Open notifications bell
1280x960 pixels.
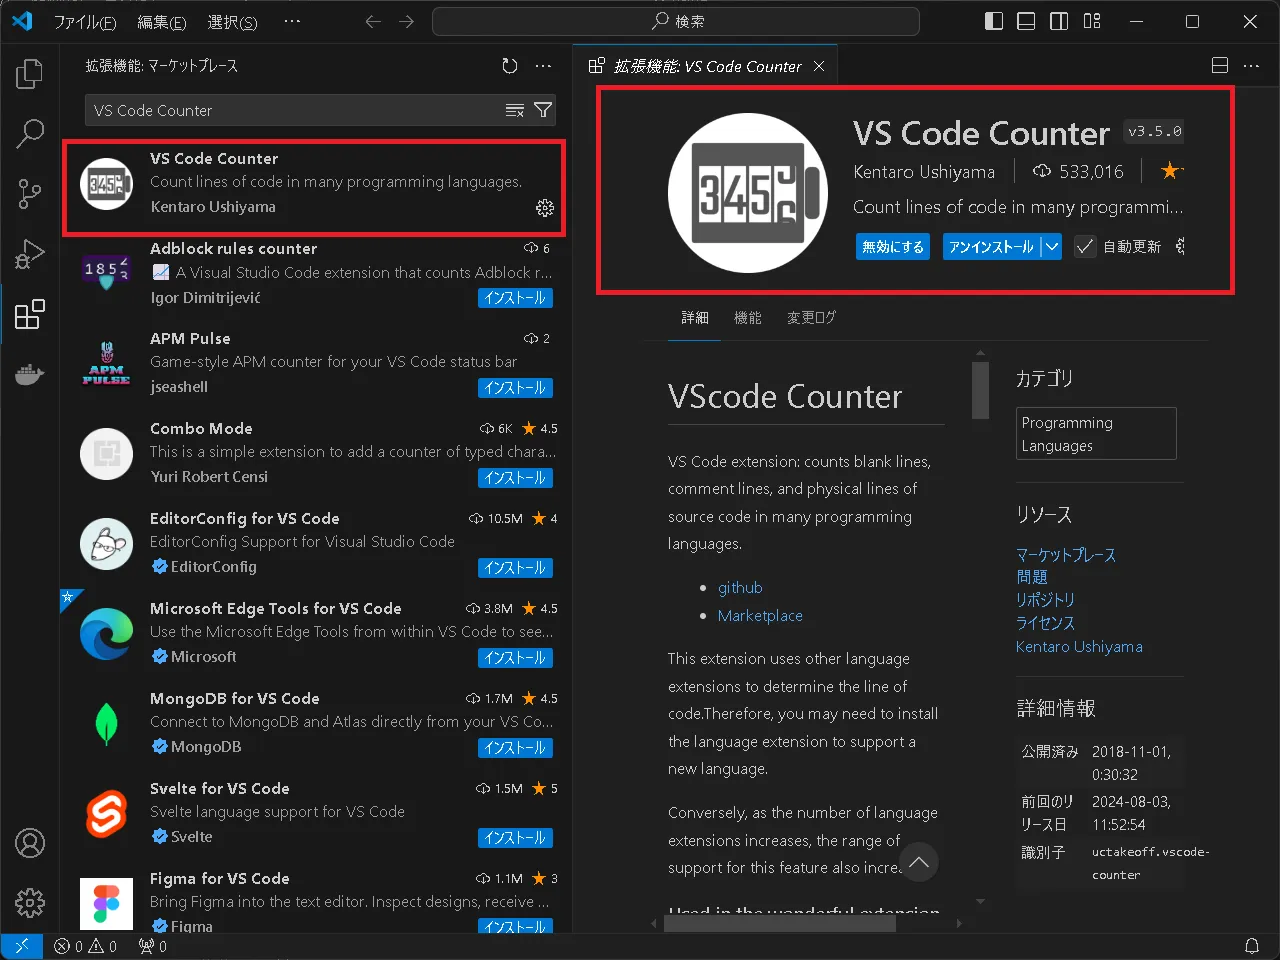click(1252, 946)
